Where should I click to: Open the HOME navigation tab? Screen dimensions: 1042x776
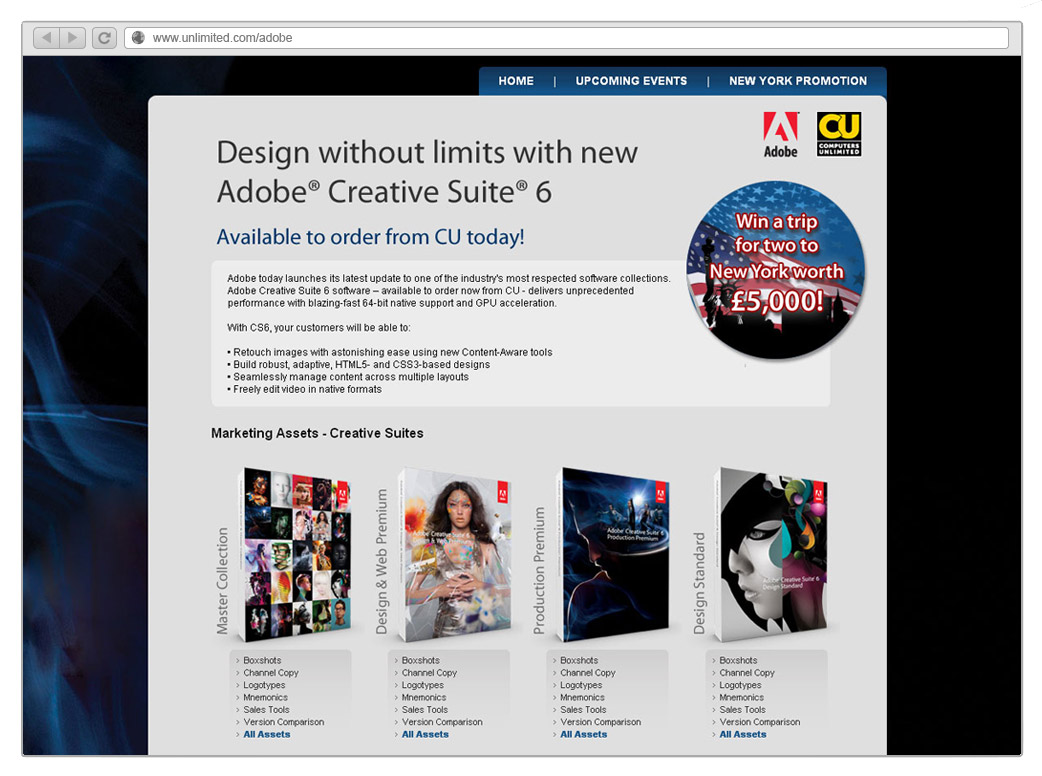point(516,81)
